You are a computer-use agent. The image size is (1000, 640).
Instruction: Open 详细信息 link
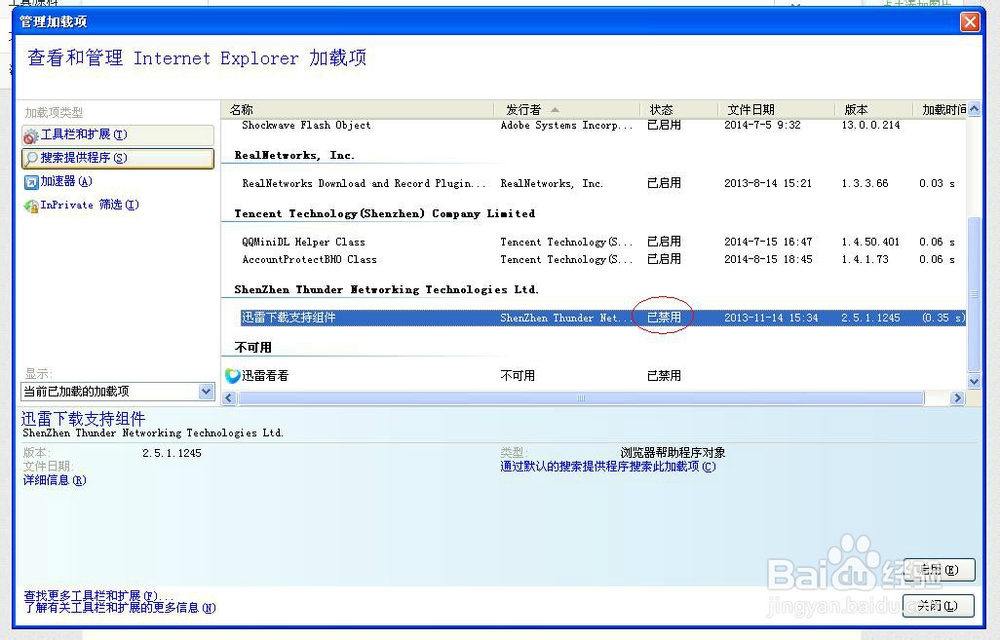pyautogui.click(x=54, y=480)
